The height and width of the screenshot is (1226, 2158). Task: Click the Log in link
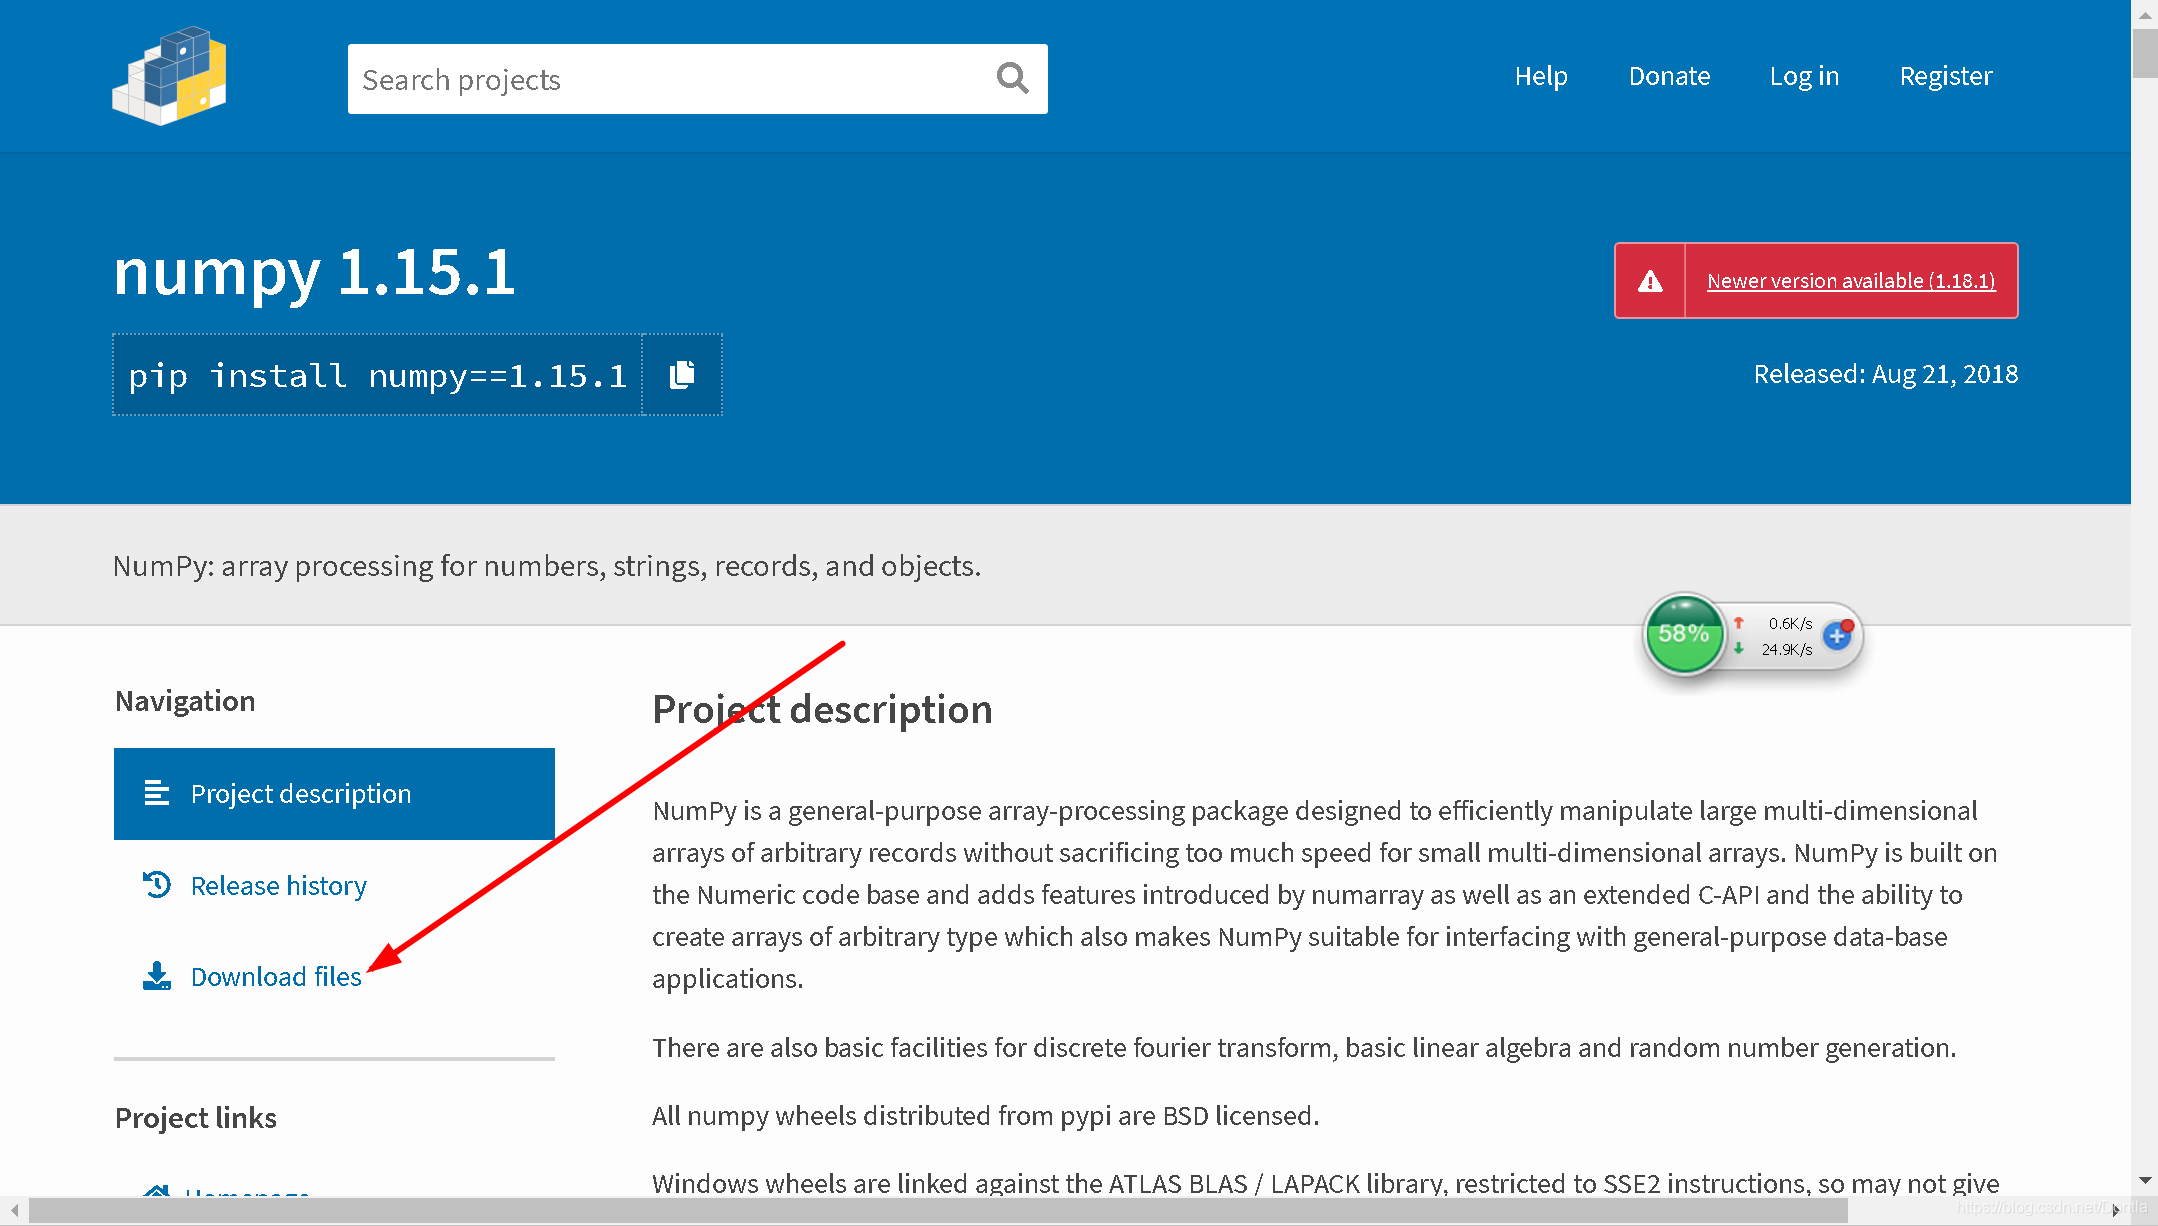[1804, 76]
